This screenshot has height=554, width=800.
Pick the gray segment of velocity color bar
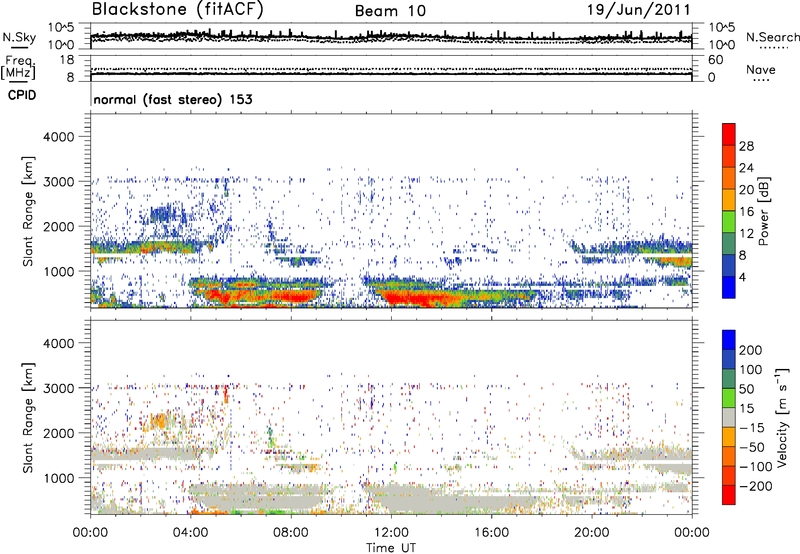(729, 417)
